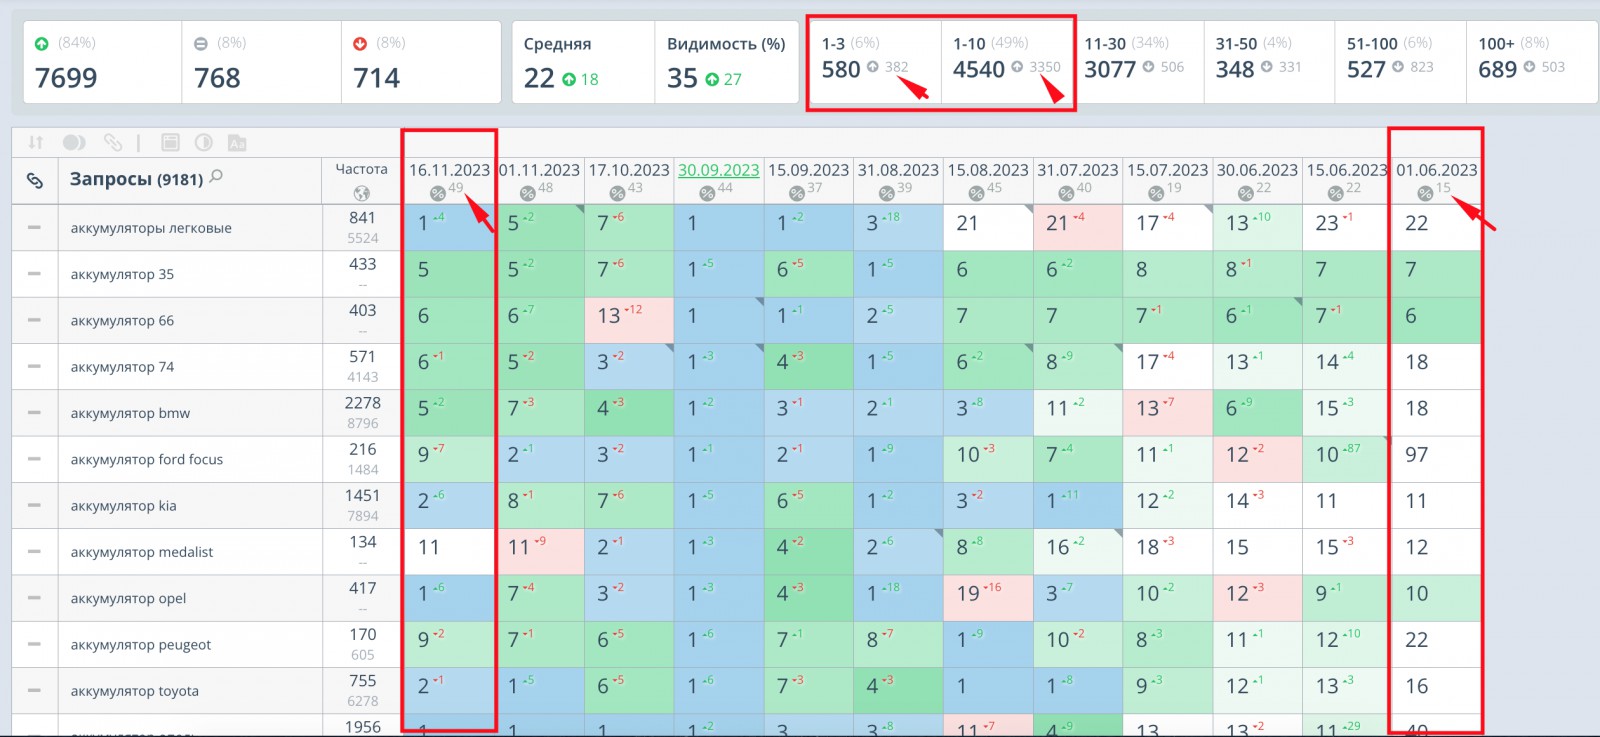The height and width of the screenshot is (737, 1600).
Task: Click the percent icon under 30.06.2023
Action: [1246, 193]
